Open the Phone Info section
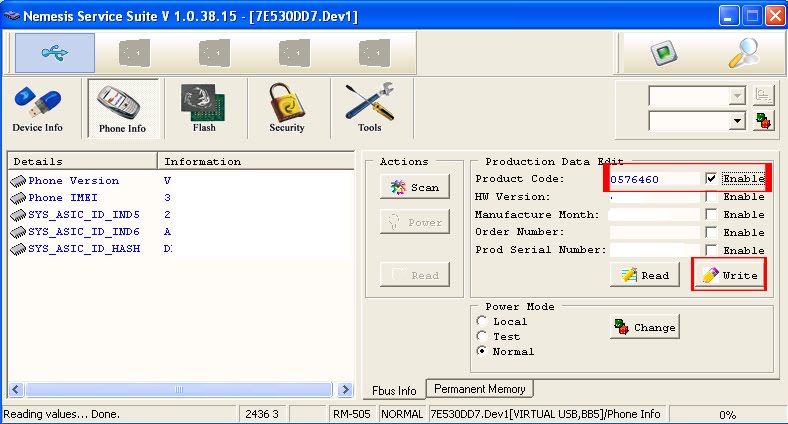Viewport: 788px width, 424px height. pyautogui.click(x=123, y=109)
